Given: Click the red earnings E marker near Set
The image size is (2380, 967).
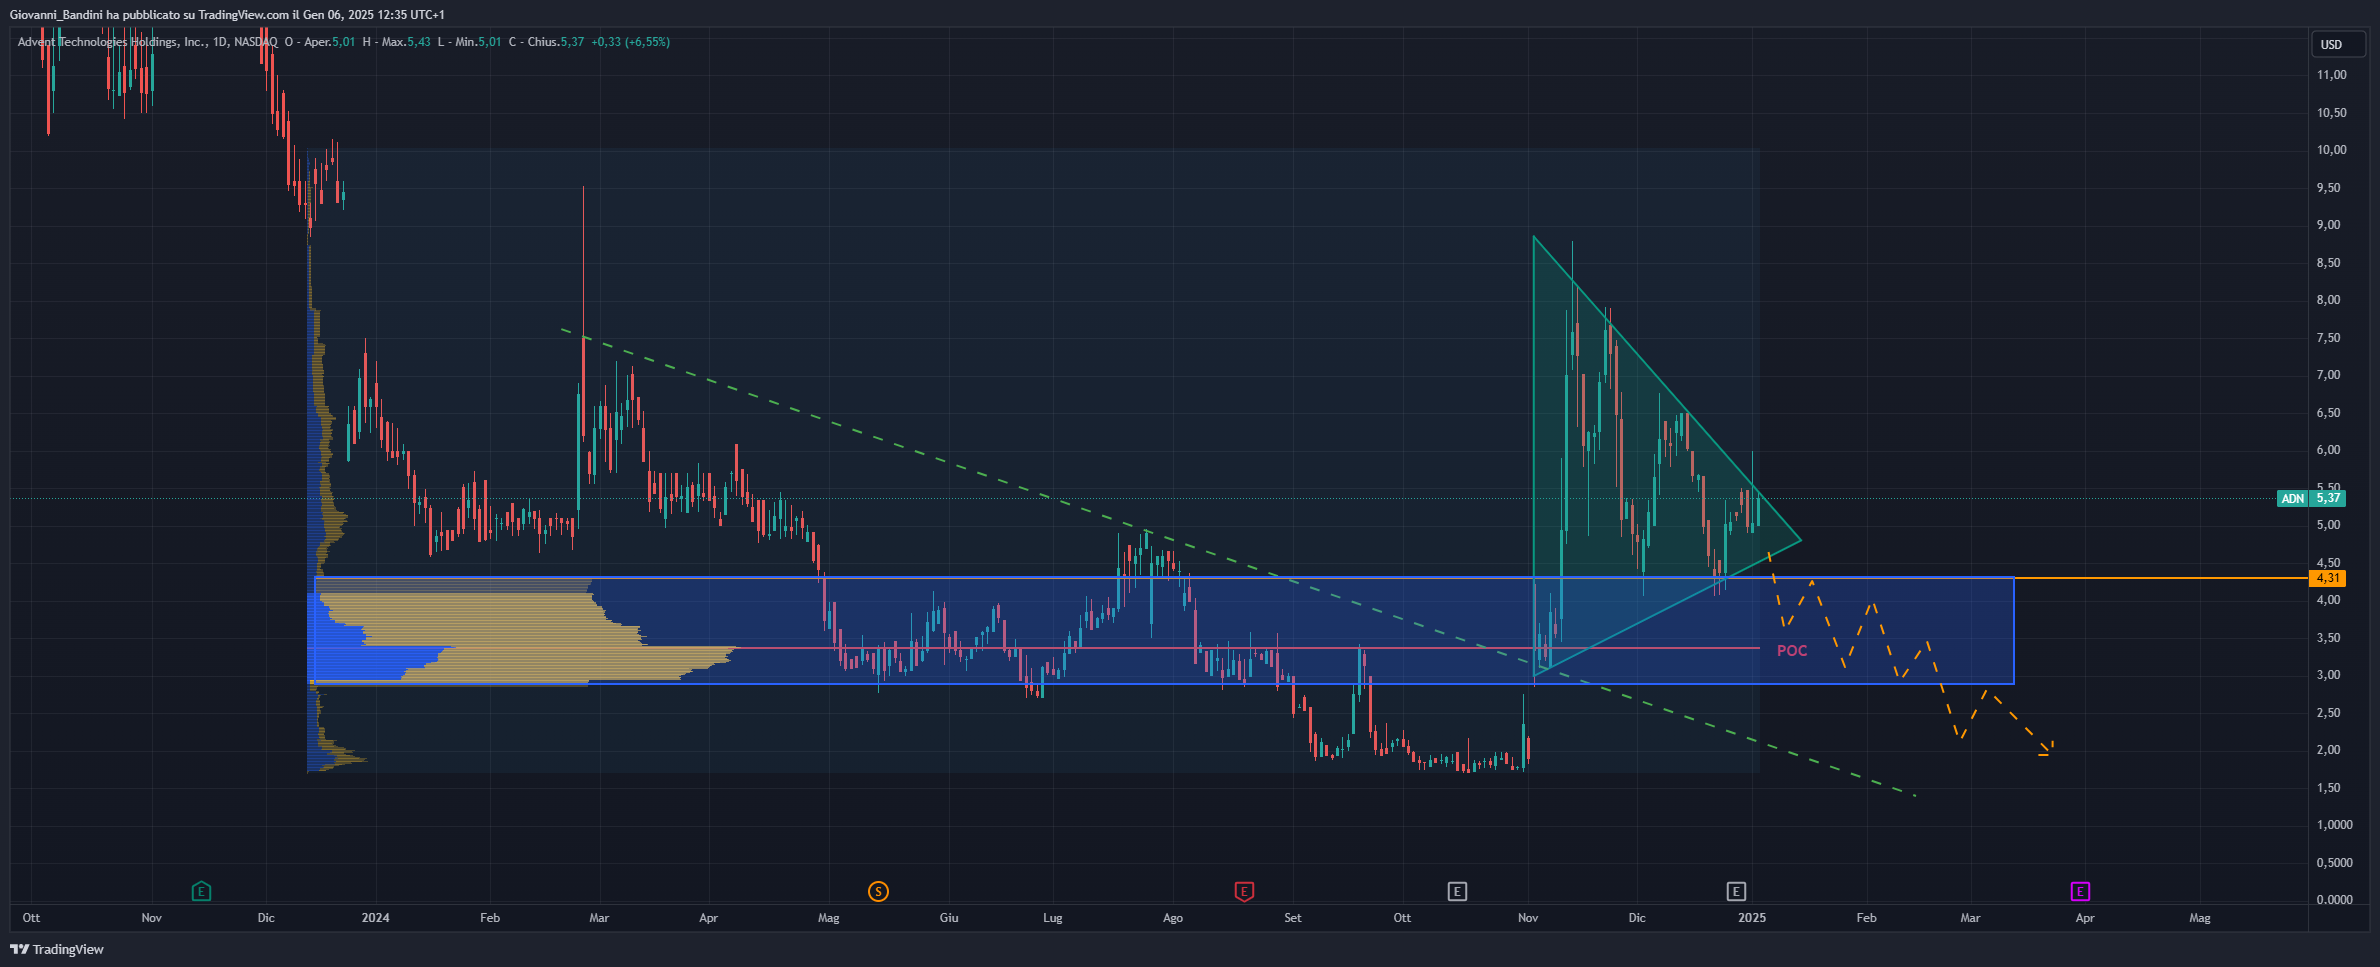Looking at the screenshot, I should pyautogui.click(x=1244, y=891).
